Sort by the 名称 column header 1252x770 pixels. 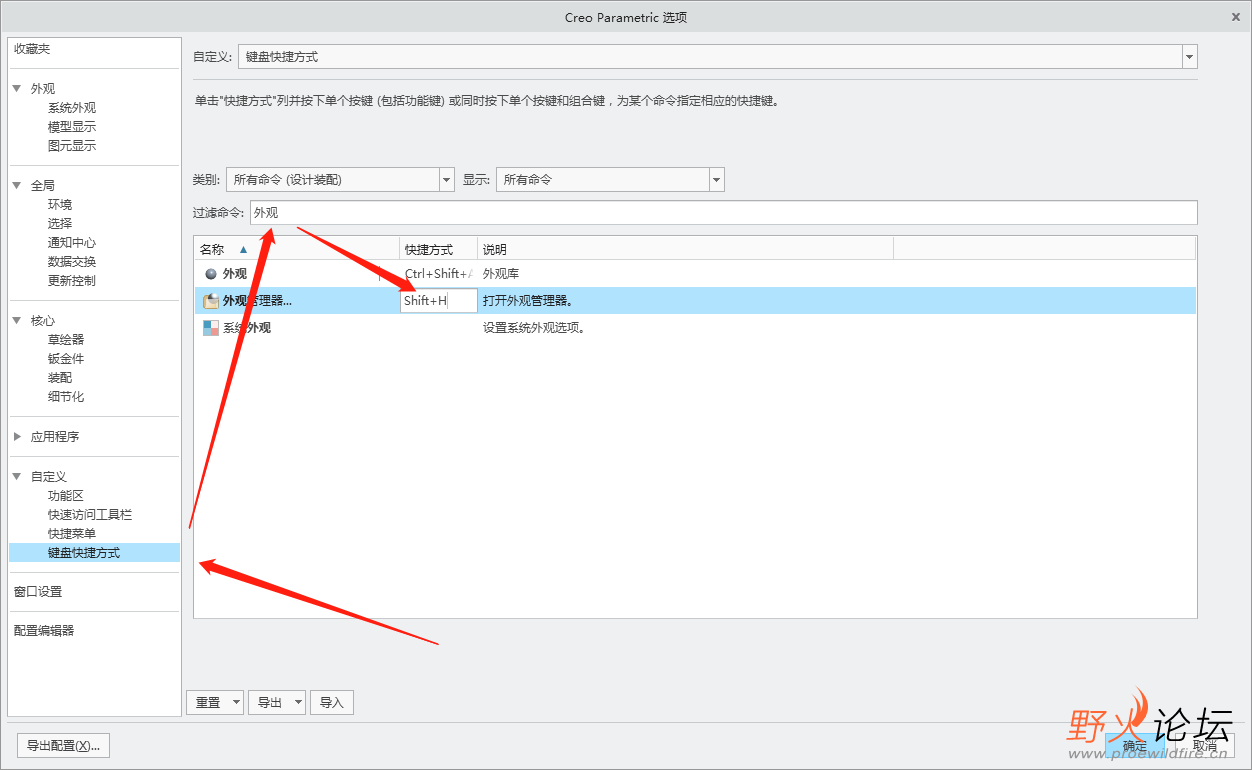click(296, 249)
